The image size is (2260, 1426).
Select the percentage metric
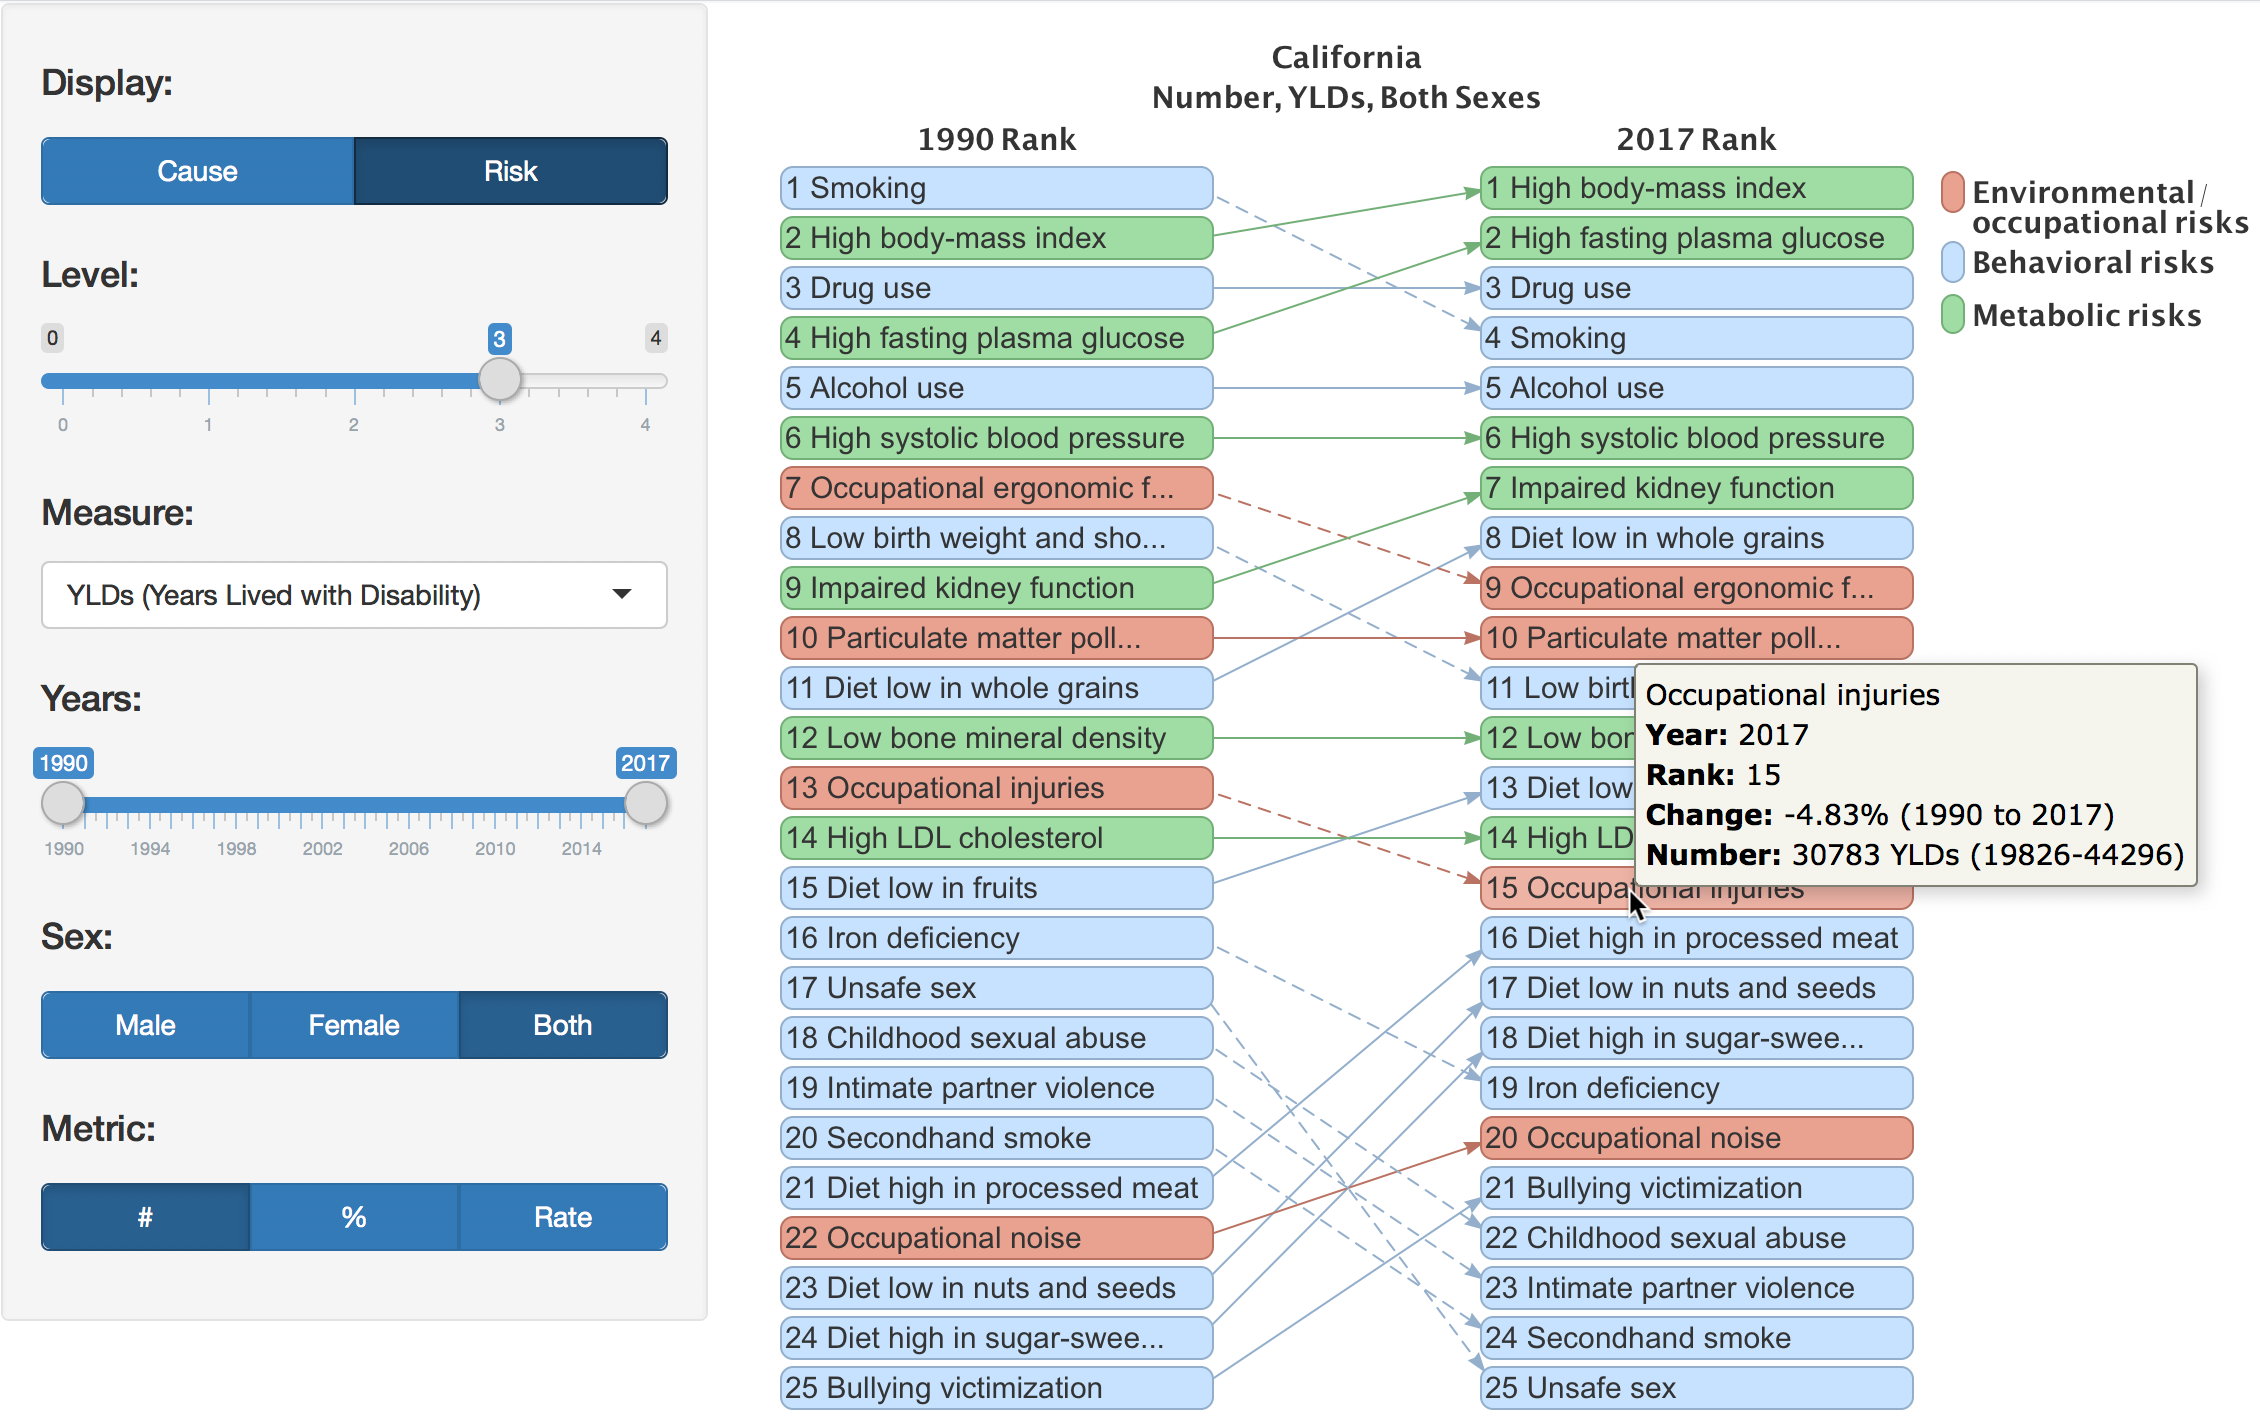[353, 1216]
